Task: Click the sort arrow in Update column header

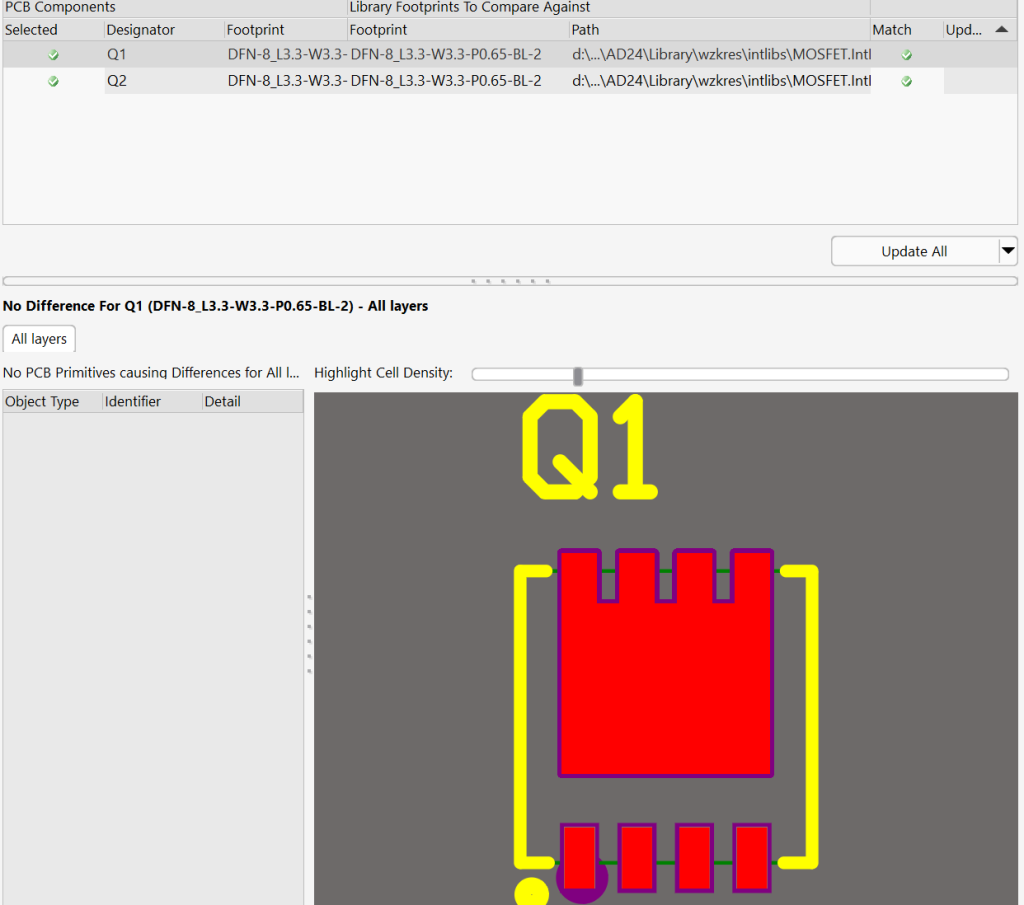Action: [1001, 30]
